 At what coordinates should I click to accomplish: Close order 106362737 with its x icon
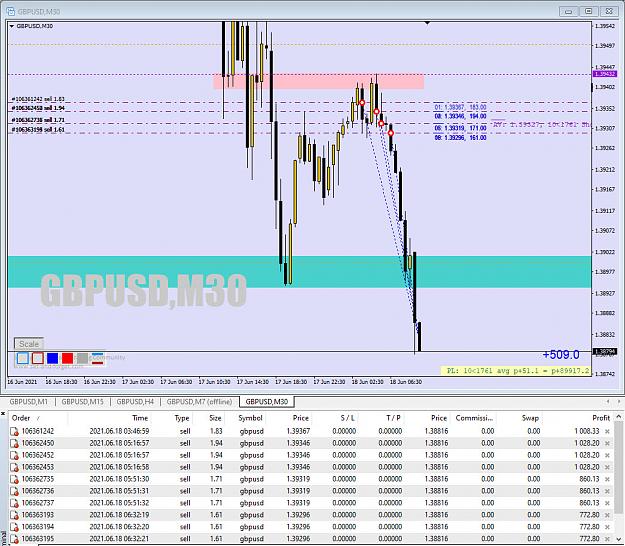tap(607, 503)
